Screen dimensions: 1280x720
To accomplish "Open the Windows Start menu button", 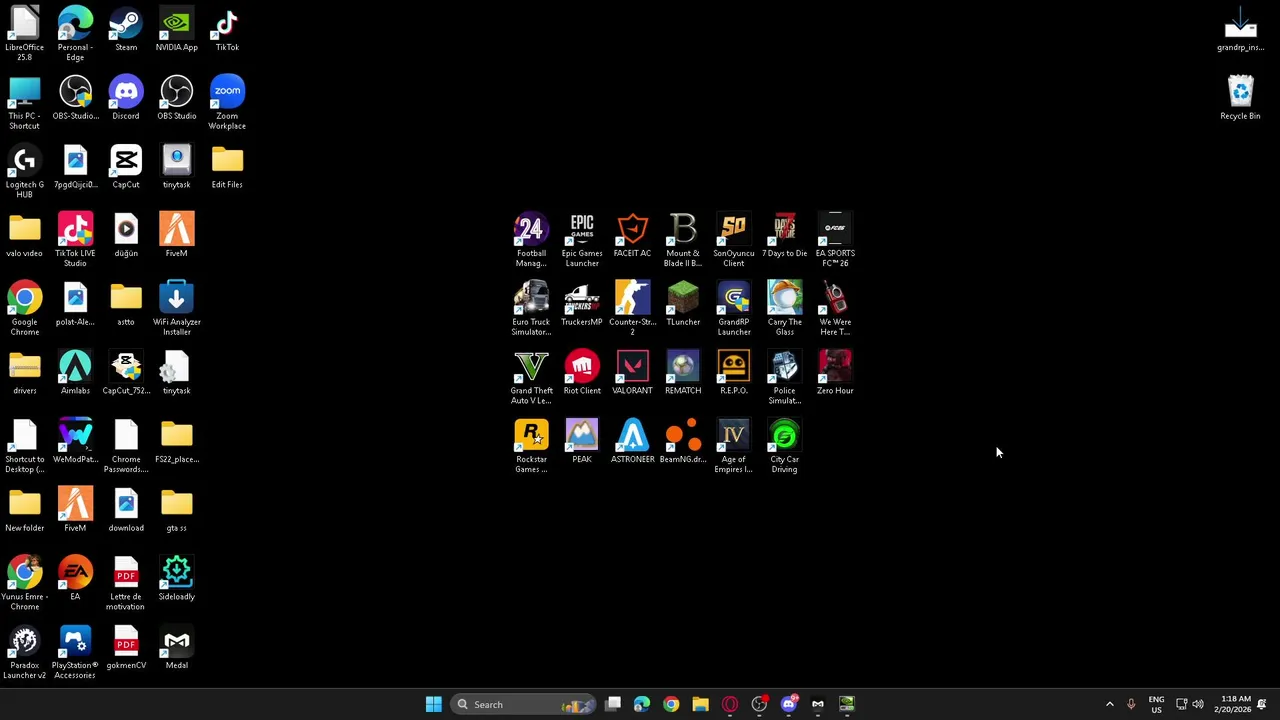I will tap(433, 704).
